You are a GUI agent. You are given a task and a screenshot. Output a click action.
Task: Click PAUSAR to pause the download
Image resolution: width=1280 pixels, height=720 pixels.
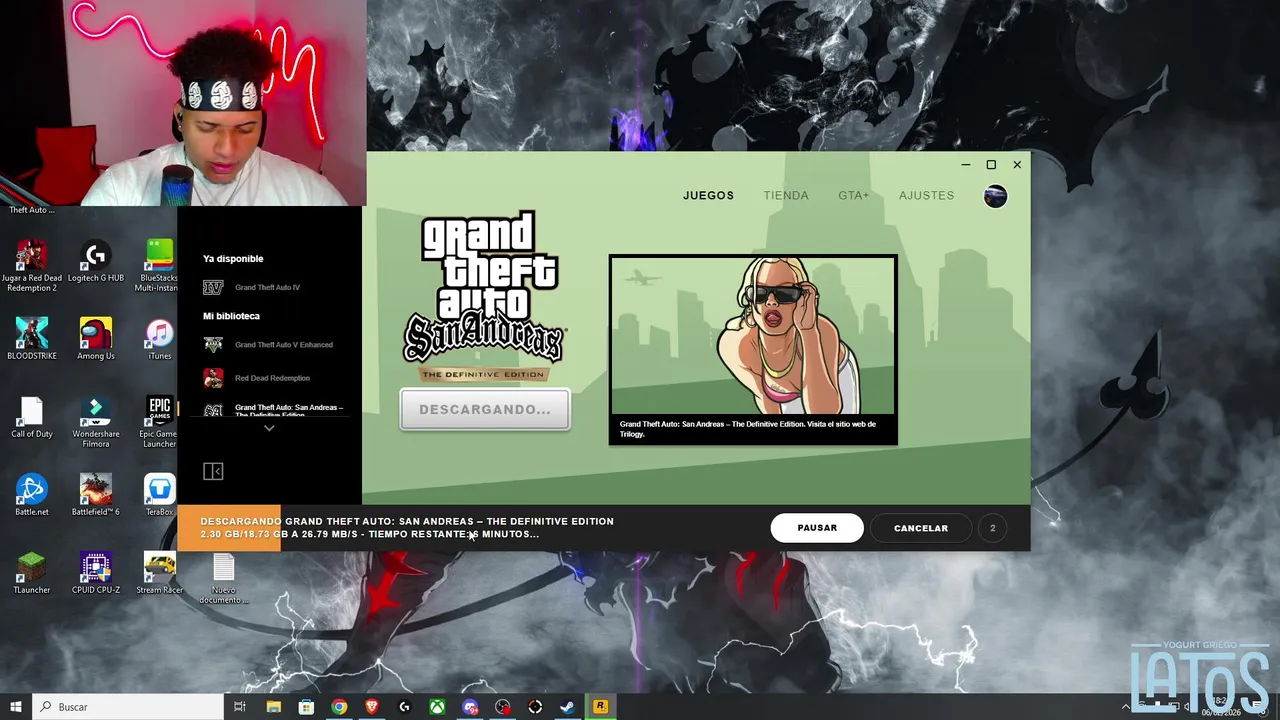(817, 528)
